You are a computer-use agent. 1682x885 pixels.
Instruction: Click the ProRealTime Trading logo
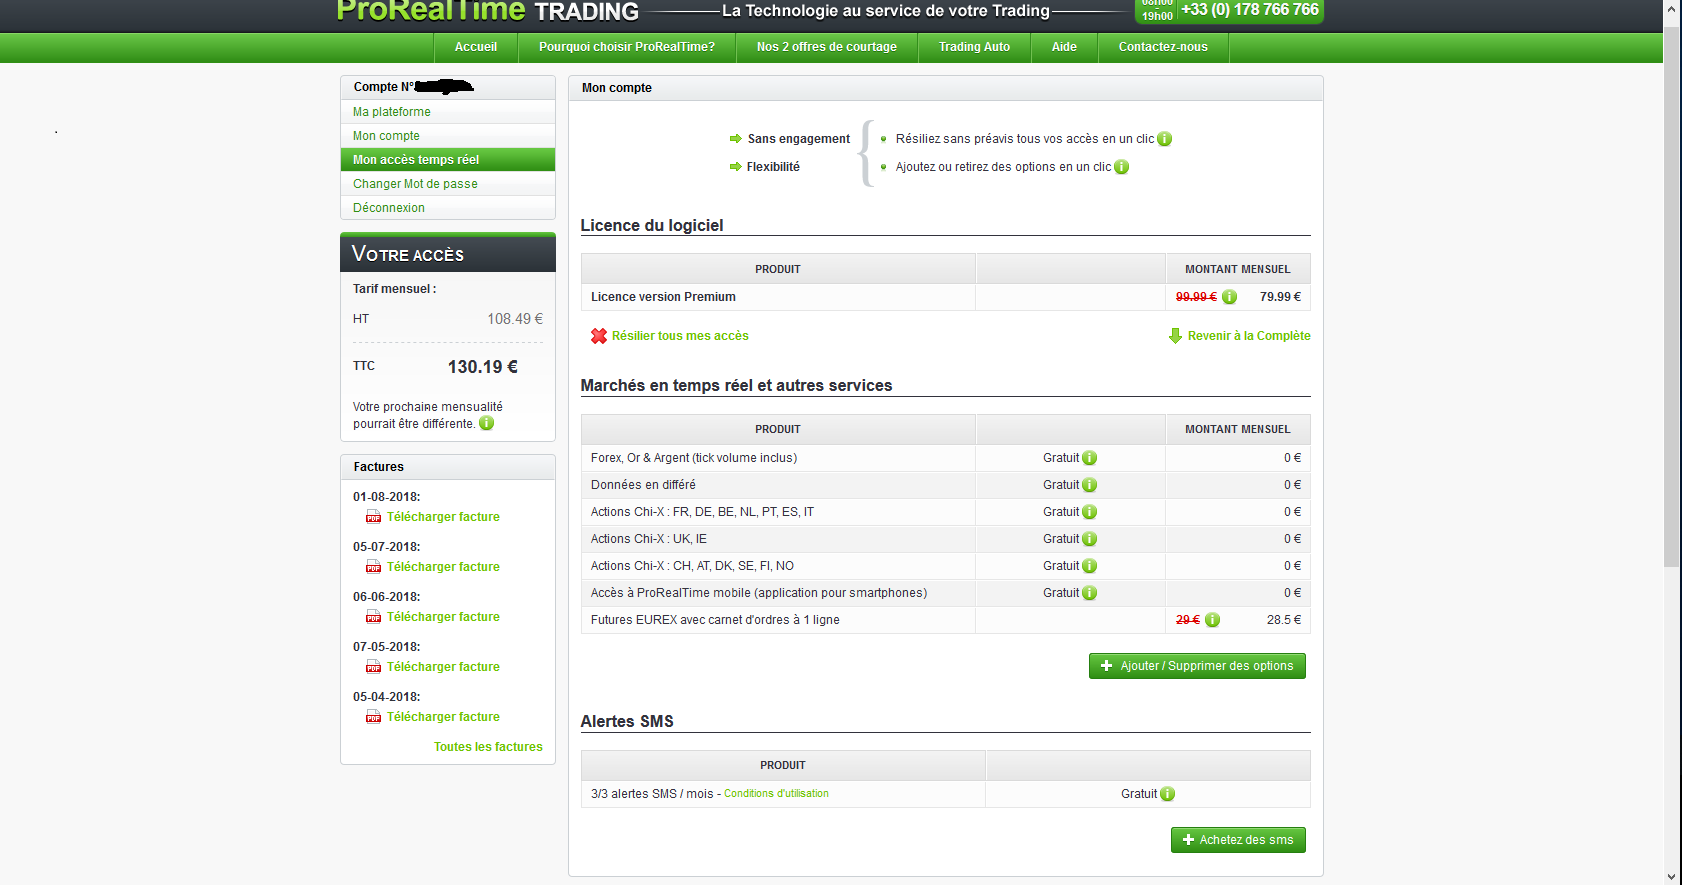click(x=488, y=11)
